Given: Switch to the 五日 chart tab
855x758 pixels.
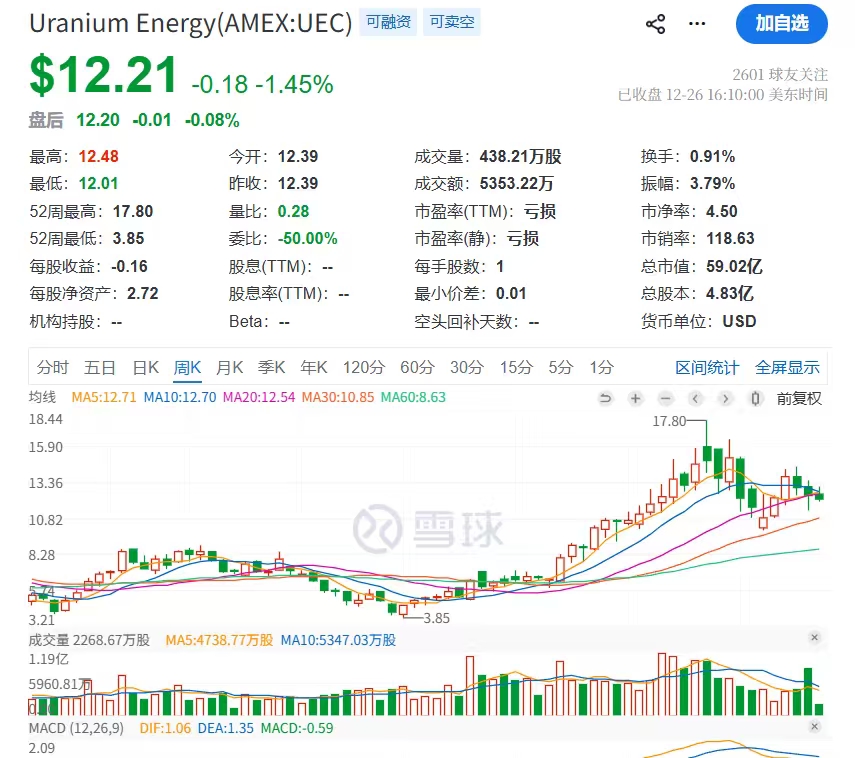Looking at the screenshot, I should (100, 368).
